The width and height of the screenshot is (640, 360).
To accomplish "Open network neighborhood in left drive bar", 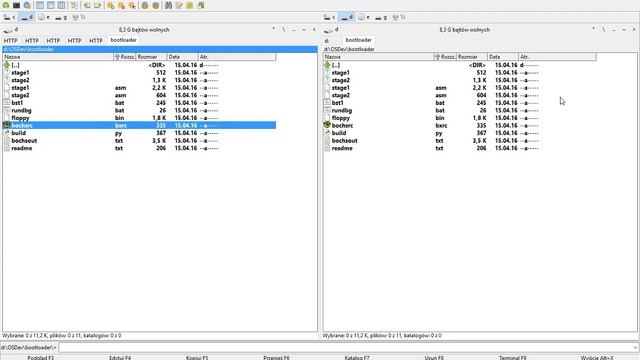I will click(x=78, y=17).
